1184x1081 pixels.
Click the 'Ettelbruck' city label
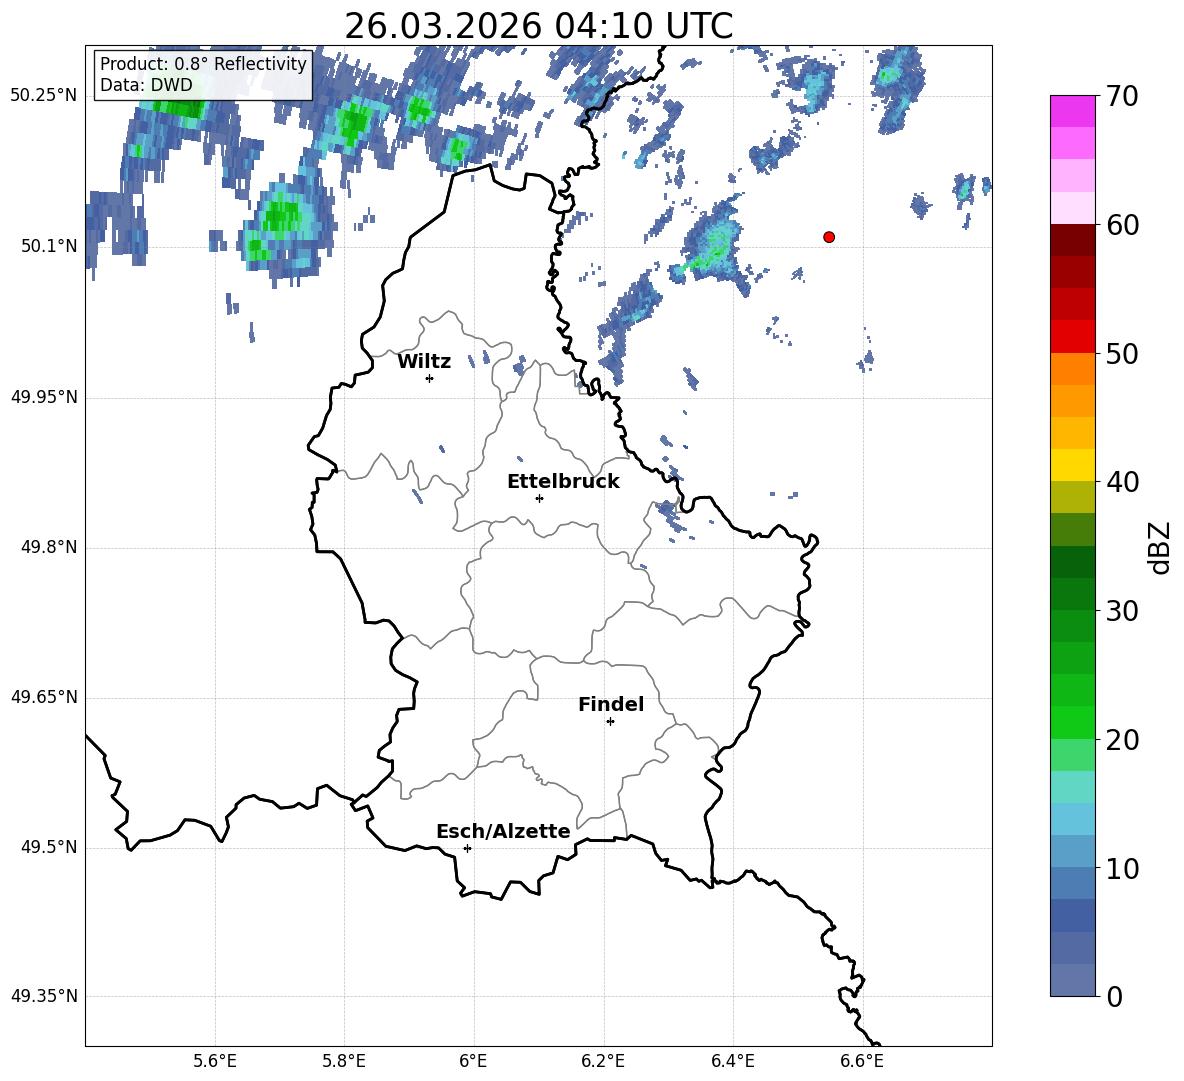point(563,482)
